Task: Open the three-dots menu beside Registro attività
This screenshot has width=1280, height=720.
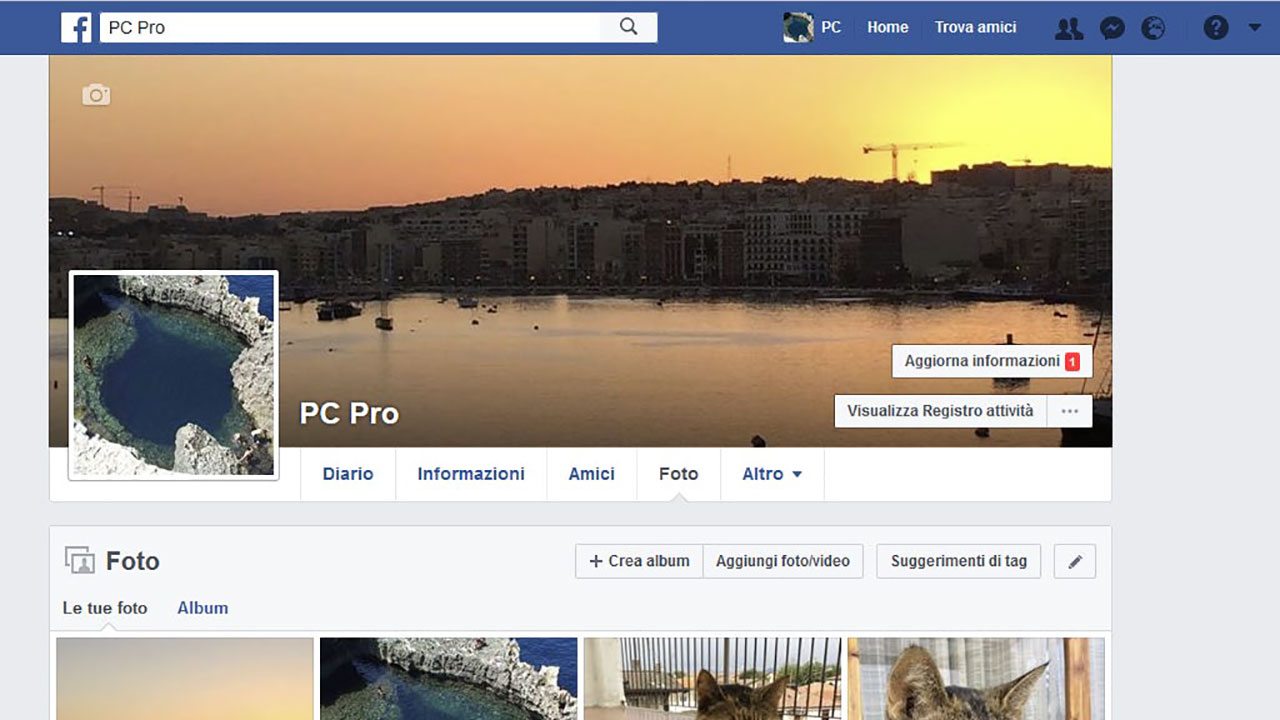Action: click(x=1070, y=411)
